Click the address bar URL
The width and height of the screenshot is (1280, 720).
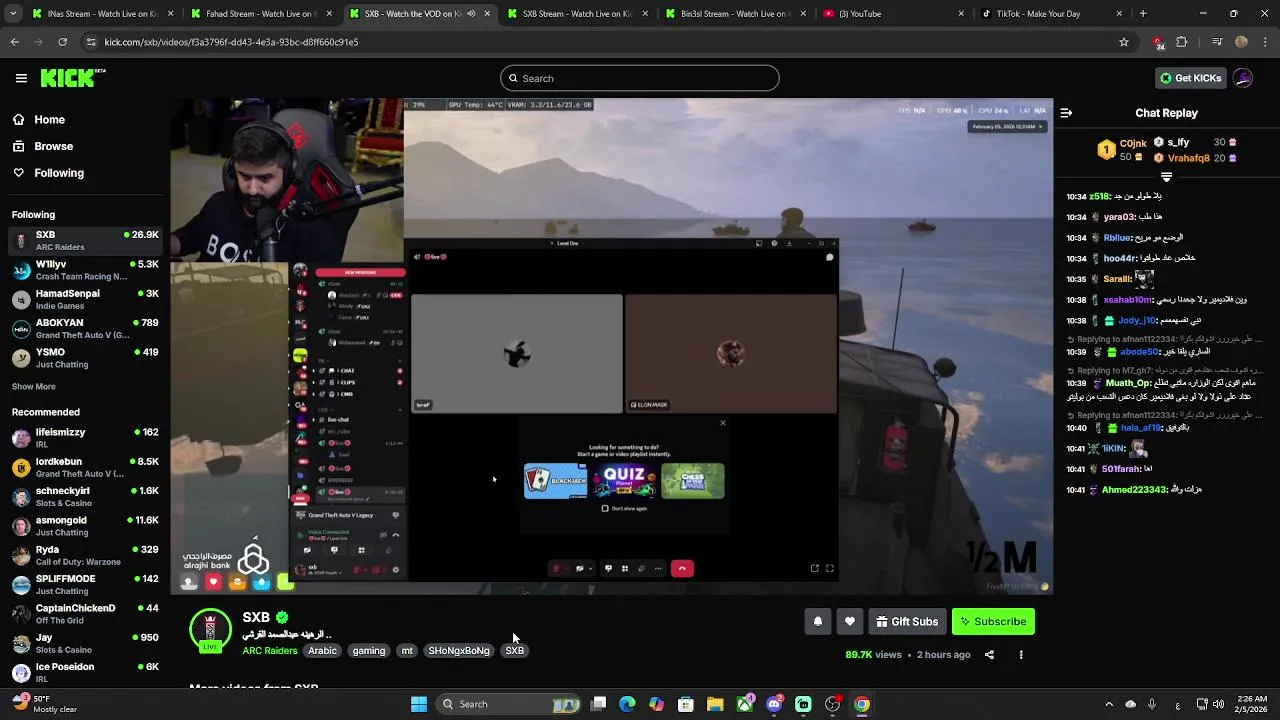click(231, 42)
